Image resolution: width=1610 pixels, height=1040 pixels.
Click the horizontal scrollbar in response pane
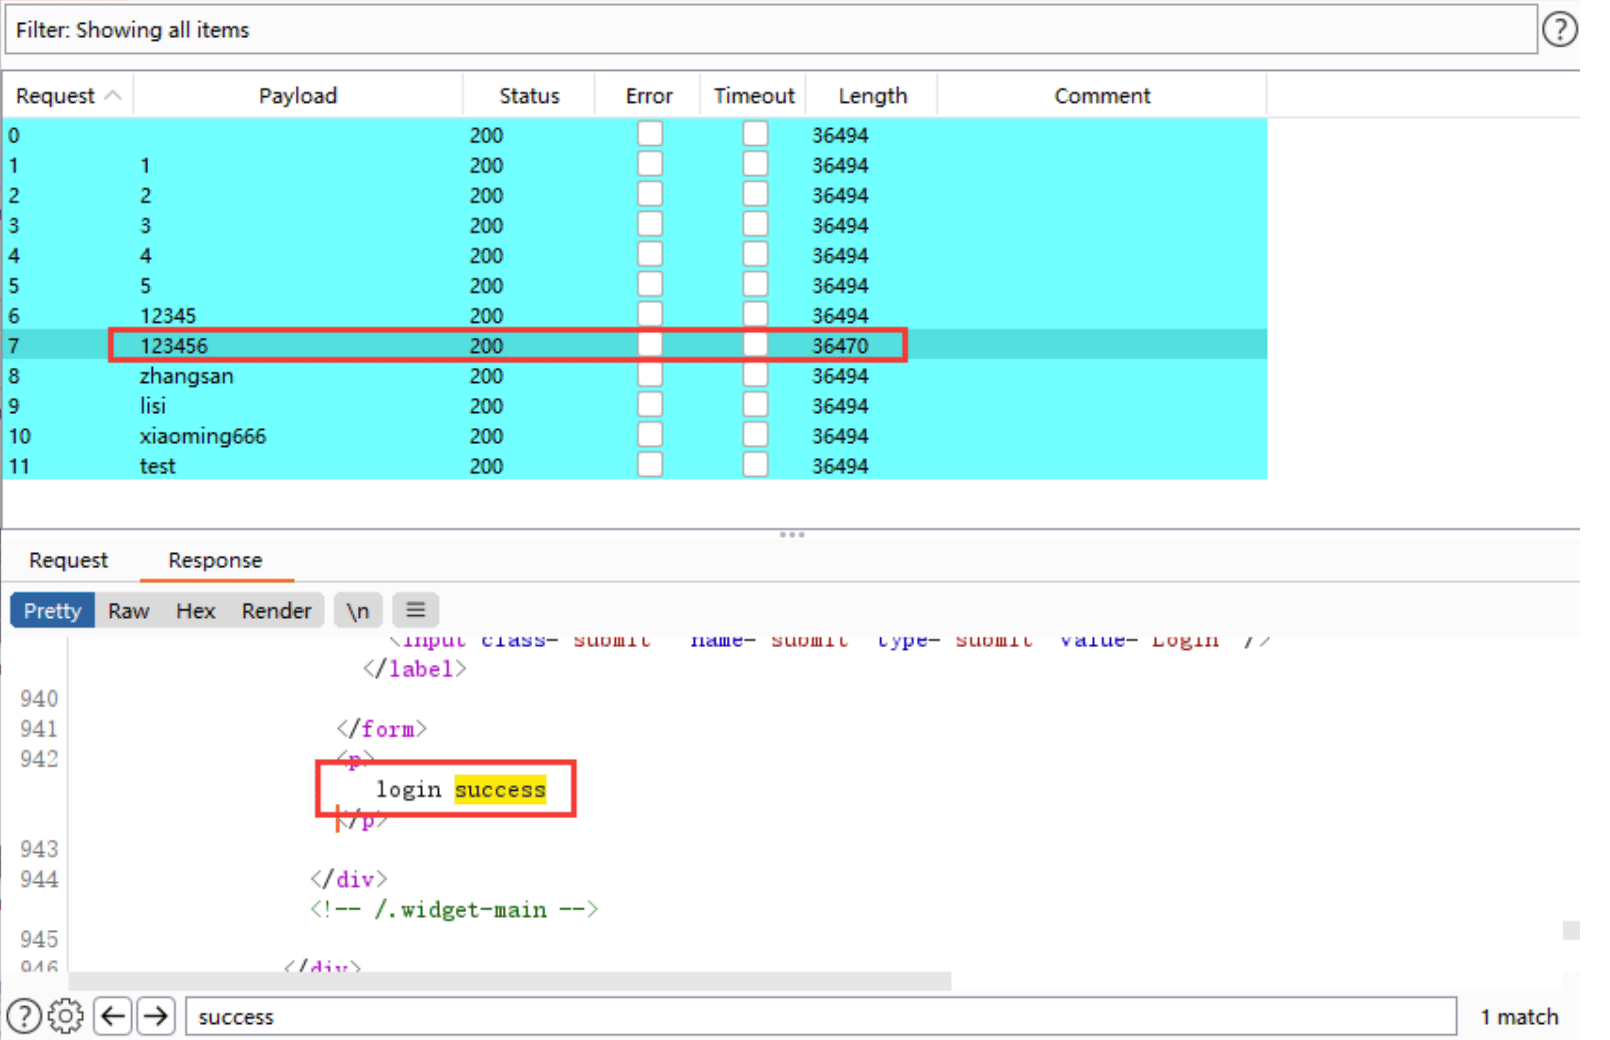click(510, 981)
